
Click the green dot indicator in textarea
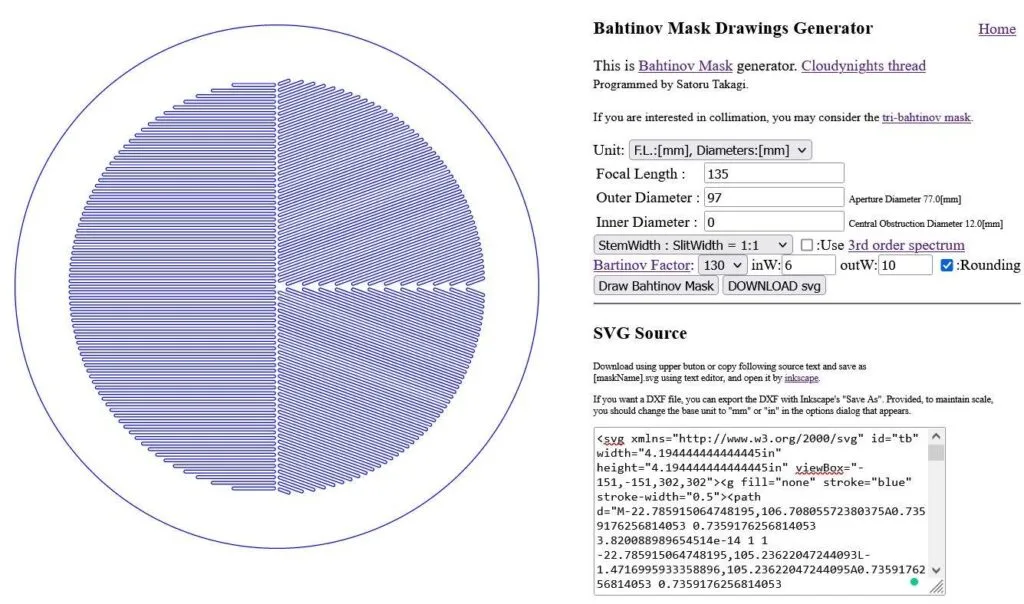coord(913,581)
